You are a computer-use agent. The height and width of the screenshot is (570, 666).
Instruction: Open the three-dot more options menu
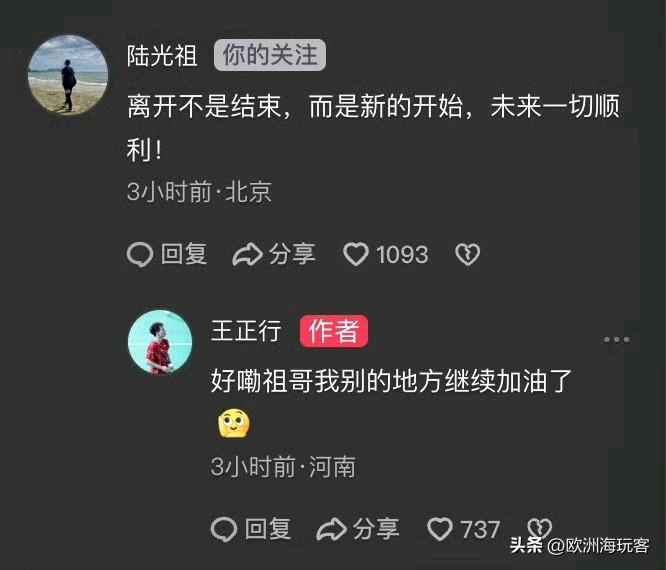click(x=616, y=339)
